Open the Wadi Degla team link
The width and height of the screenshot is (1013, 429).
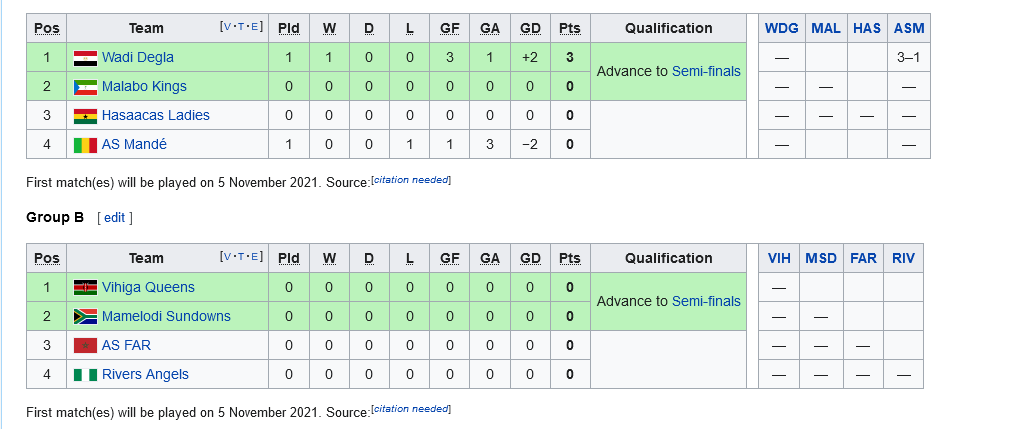point(138,58)
